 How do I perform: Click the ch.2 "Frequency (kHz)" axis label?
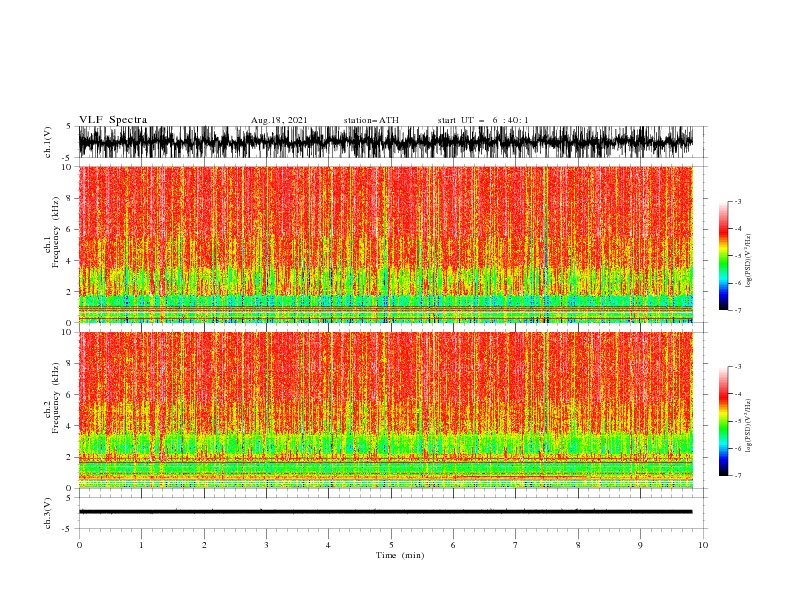55,398
